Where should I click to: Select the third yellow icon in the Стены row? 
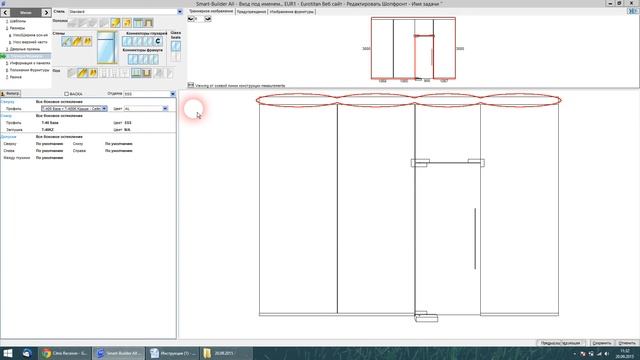(x=87, y=41)
